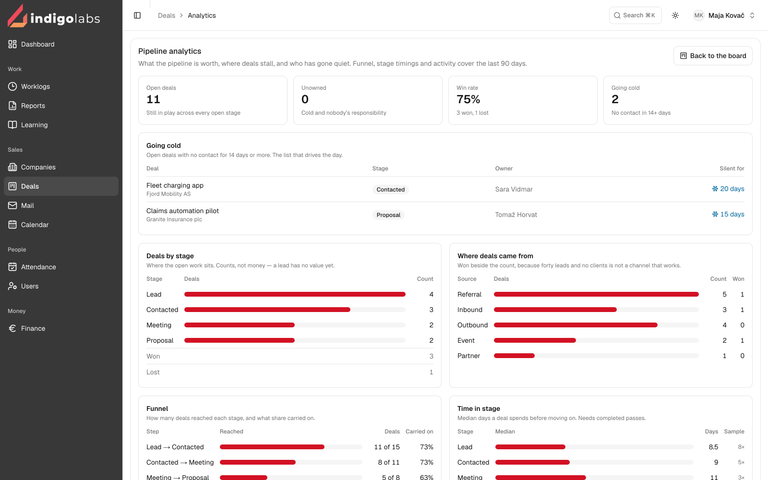This screenshot has width=768, height=480.
Task: Click the MK avatar
Action: tap(698, 15)
